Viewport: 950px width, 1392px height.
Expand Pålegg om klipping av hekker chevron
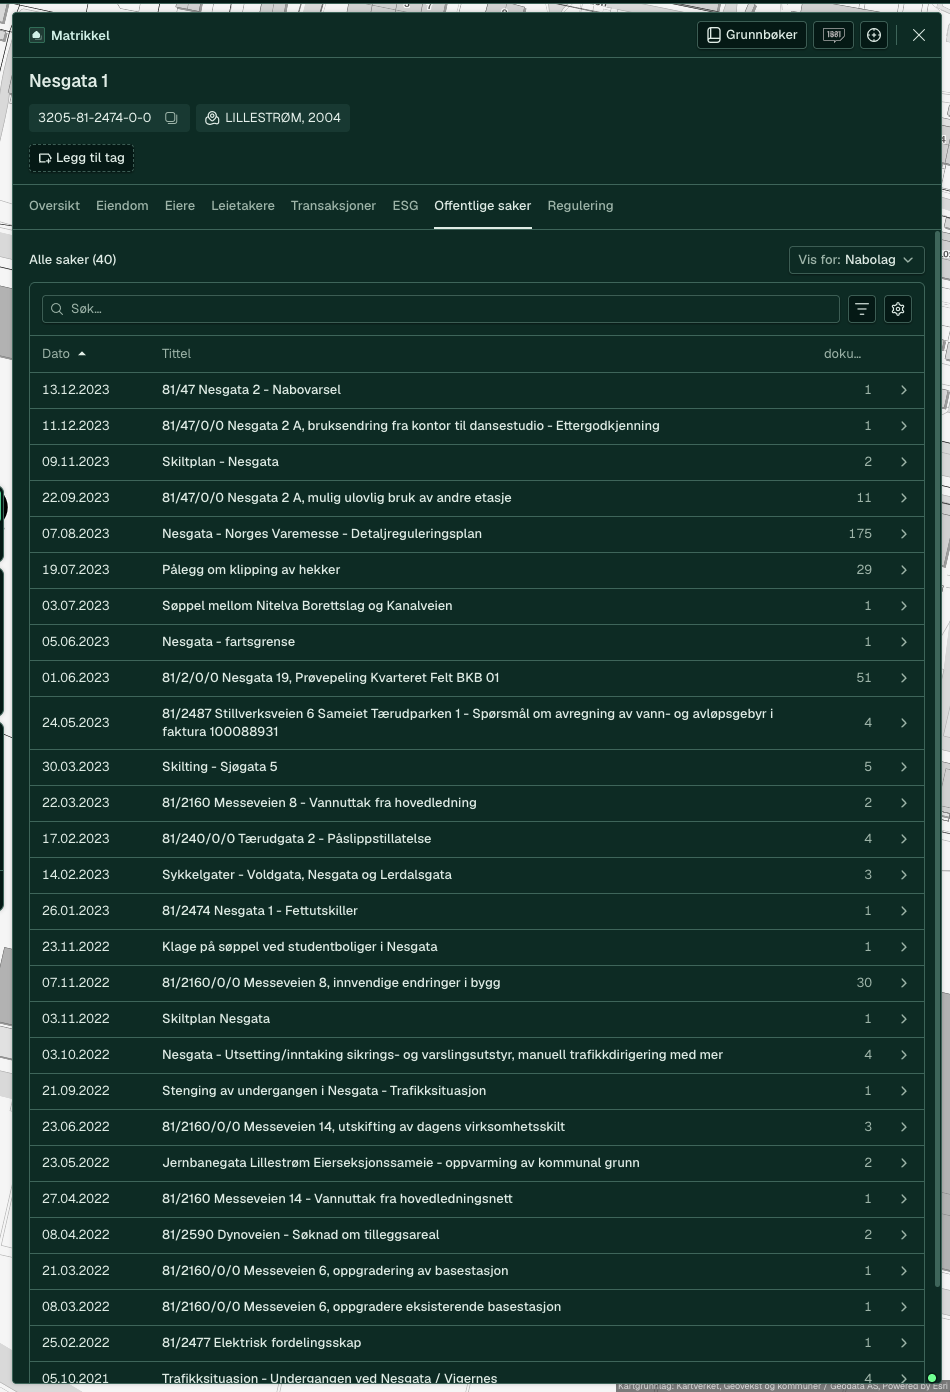(903, 570)
